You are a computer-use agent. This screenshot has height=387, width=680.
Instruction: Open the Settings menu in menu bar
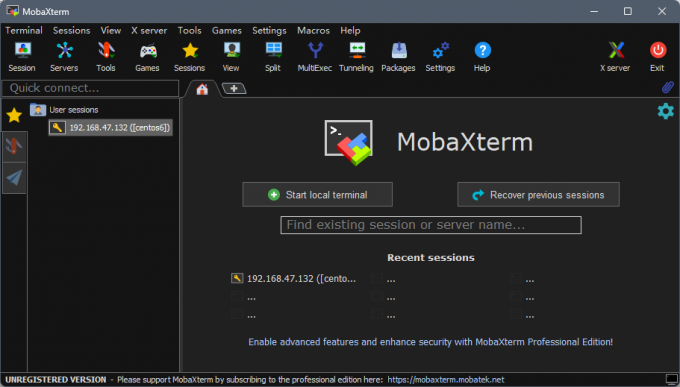click(x=269, y=30)
